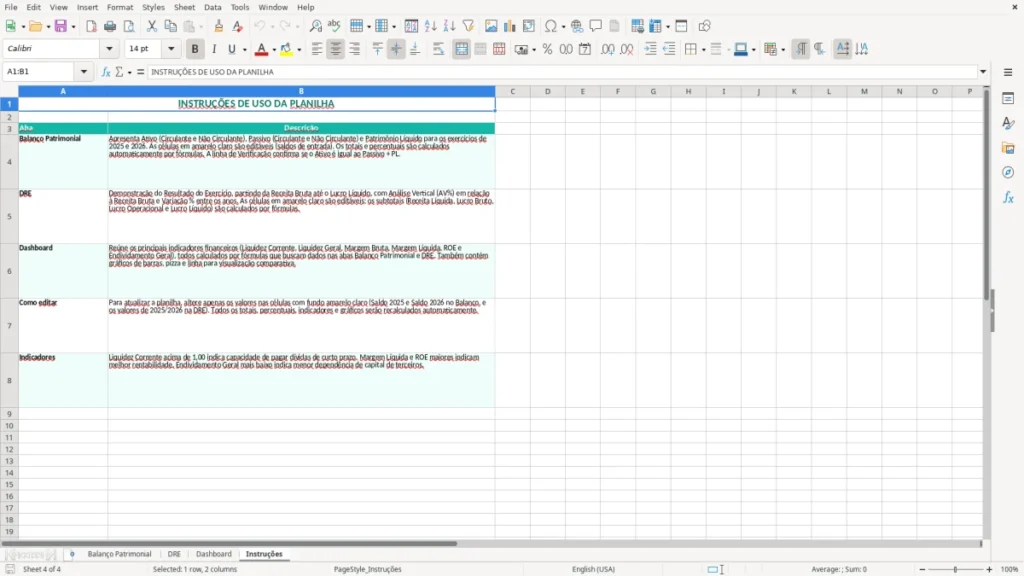
Task: Adjust the zoom slider
Action: click(955, 569)
